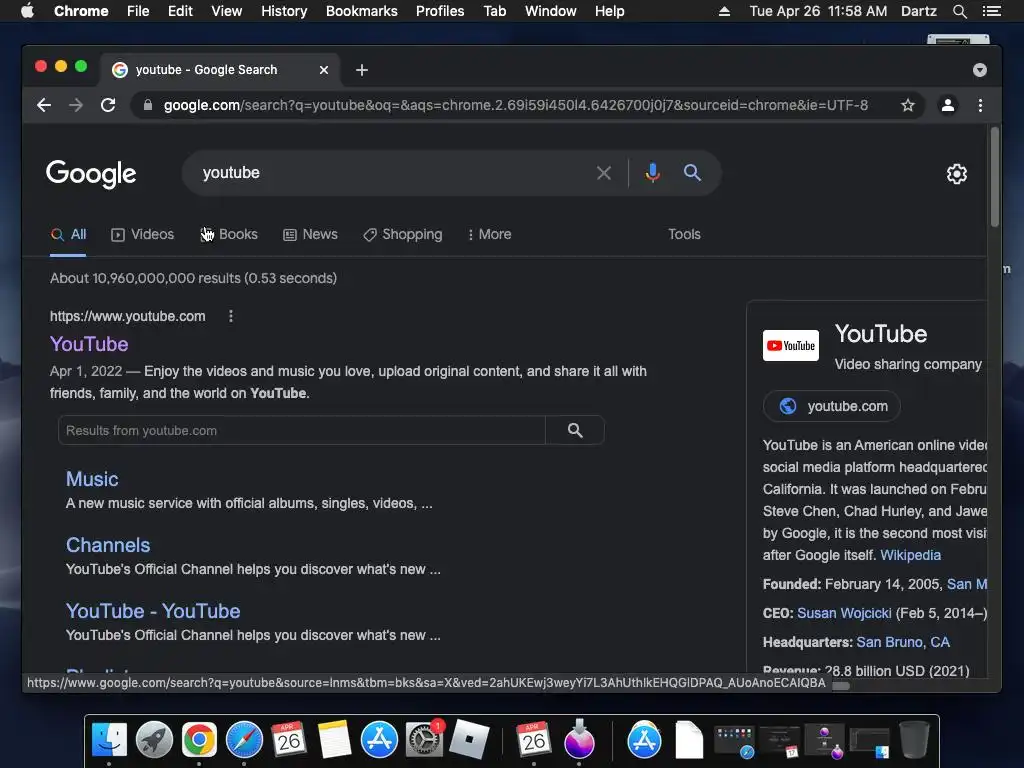This screenshot has height=768, width=1024.
Task: Submit the youtube.com site search button
Action: (575, 430)
